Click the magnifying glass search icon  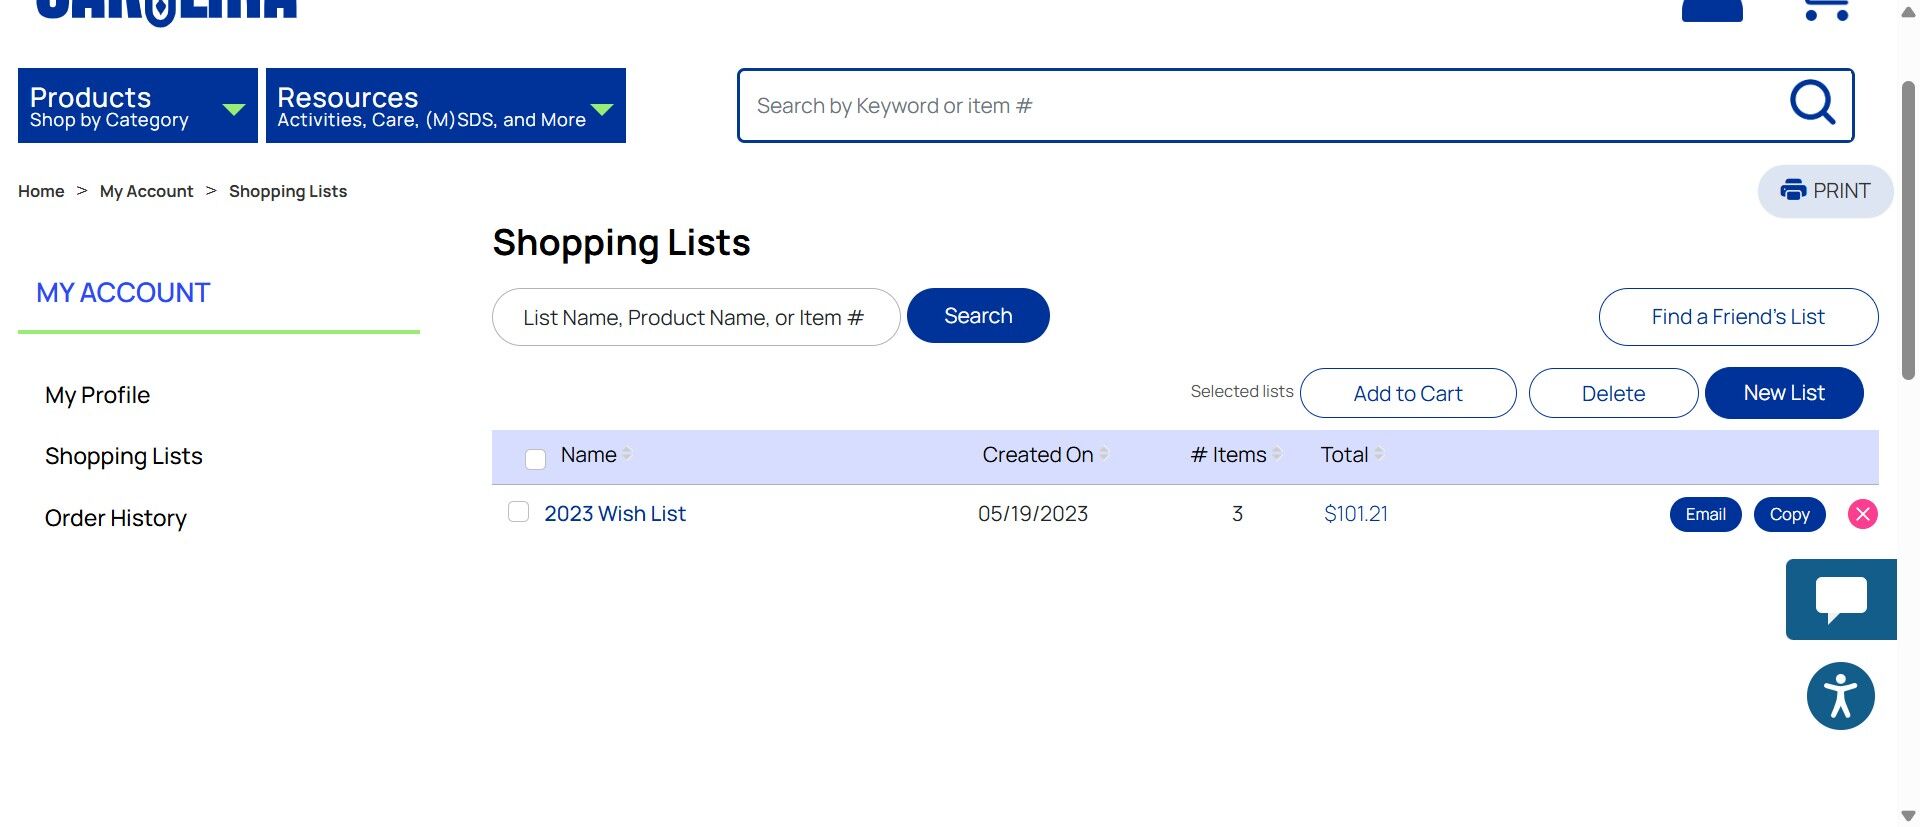tap(1811, 102)
